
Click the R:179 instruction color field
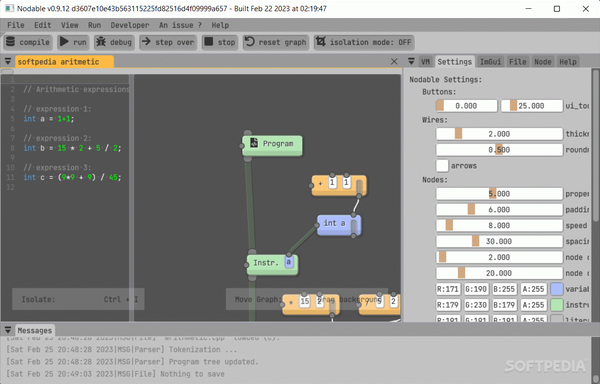tap(448, 305)
